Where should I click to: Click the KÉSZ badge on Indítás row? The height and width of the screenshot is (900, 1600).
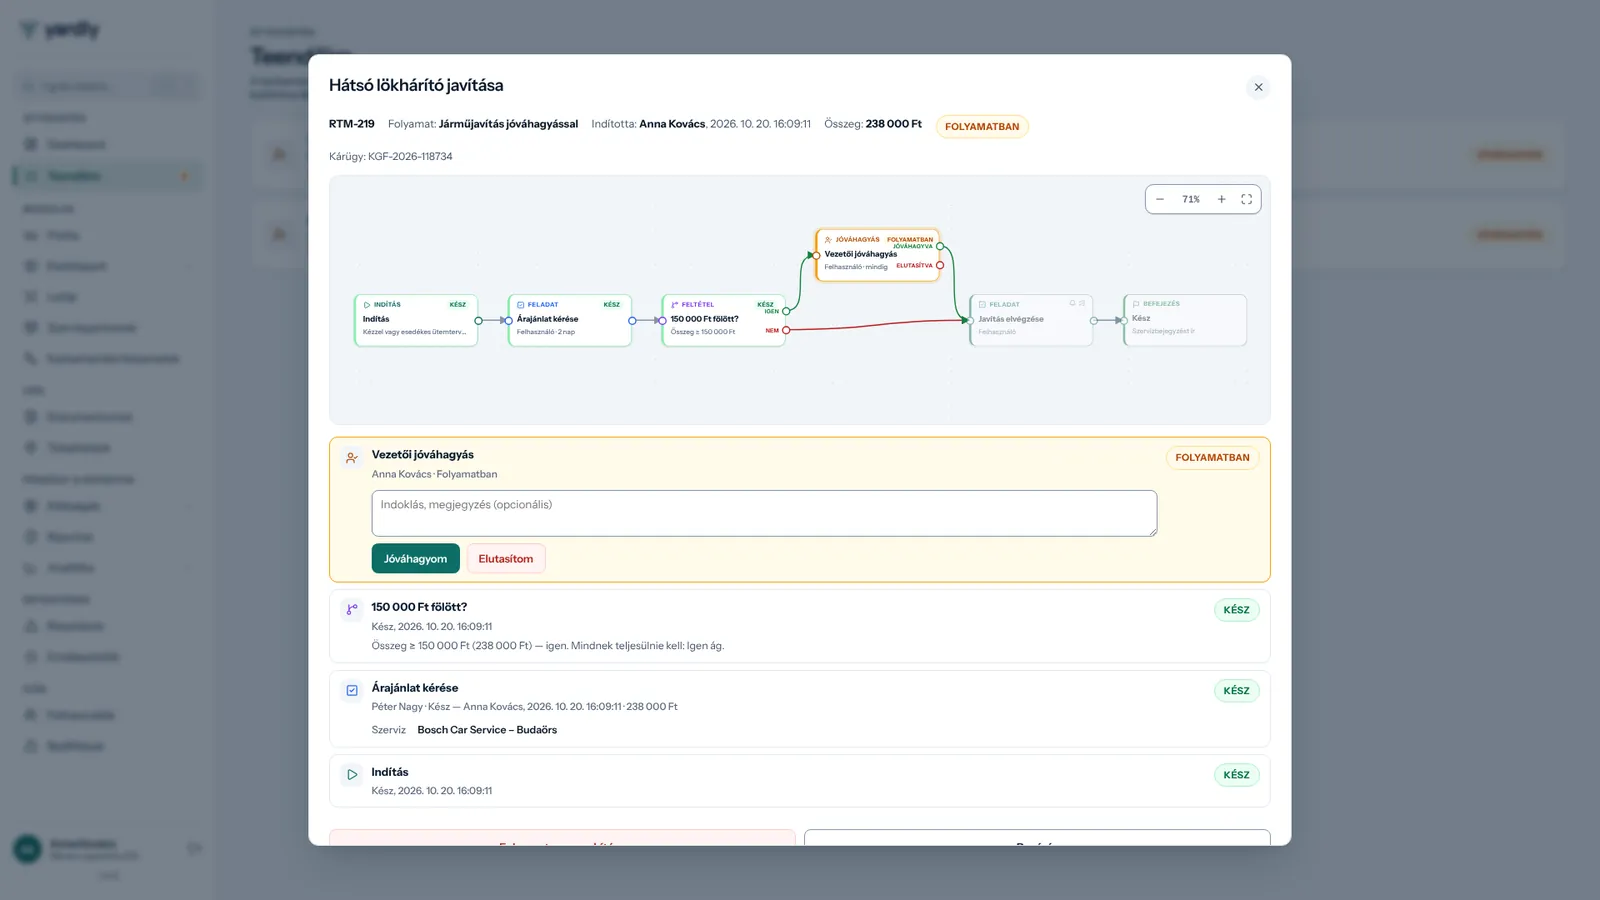1236,775
